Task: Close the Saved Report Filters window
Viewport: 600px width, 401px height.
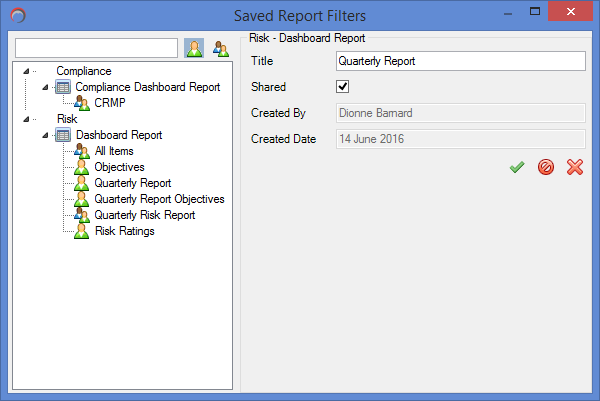Action: [x=571, y=11]
